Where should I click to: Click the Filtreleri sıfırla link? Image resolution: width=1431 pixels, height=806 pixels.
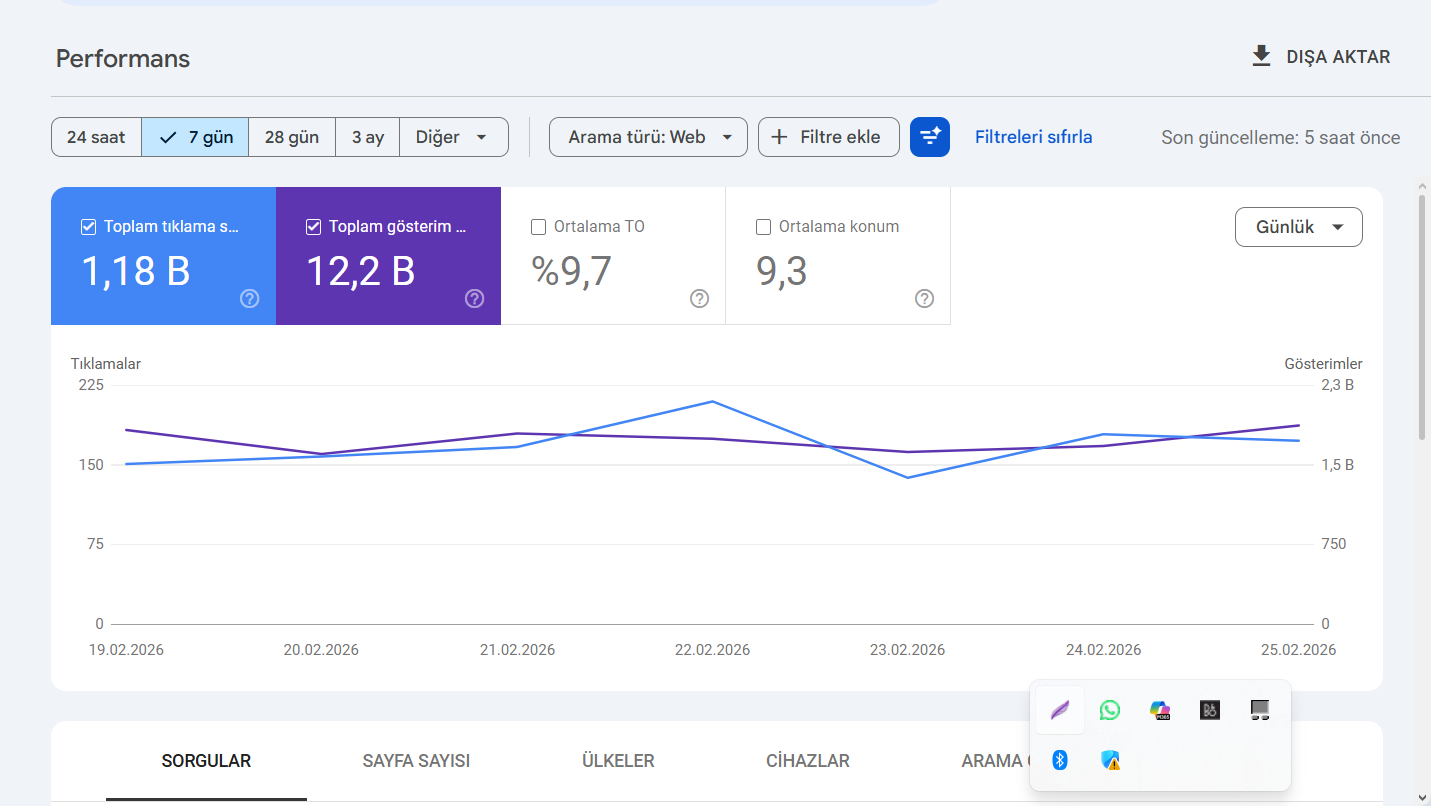click(1033, 137)
